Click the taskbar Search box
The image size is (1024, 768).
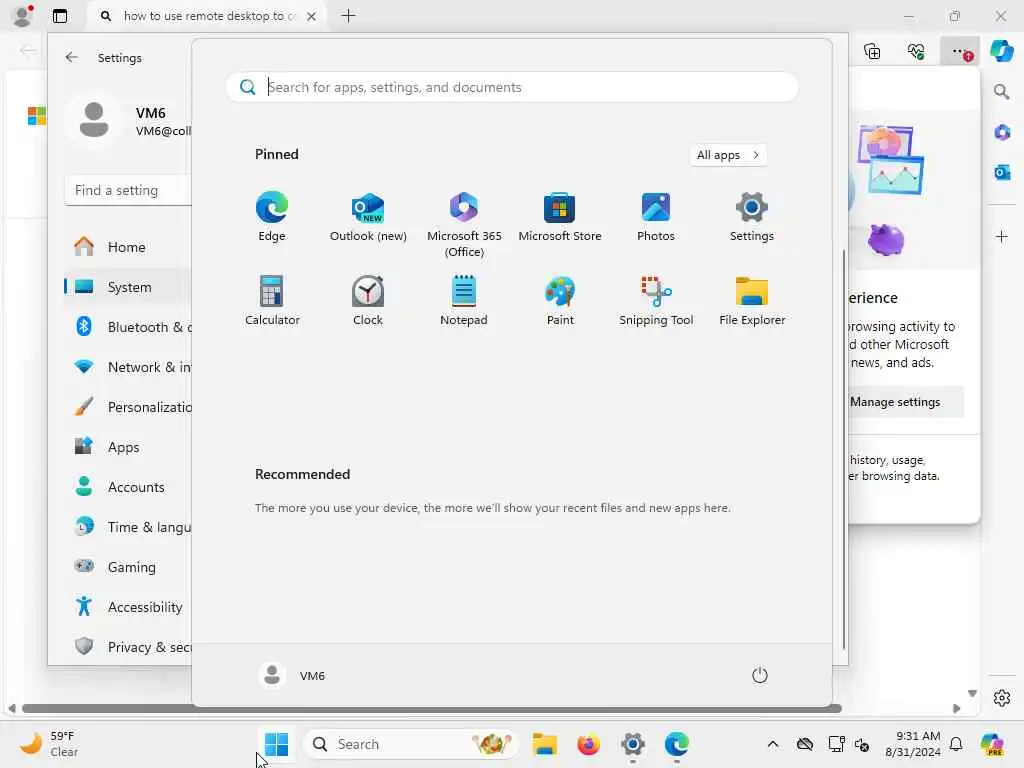pos(409,744)
